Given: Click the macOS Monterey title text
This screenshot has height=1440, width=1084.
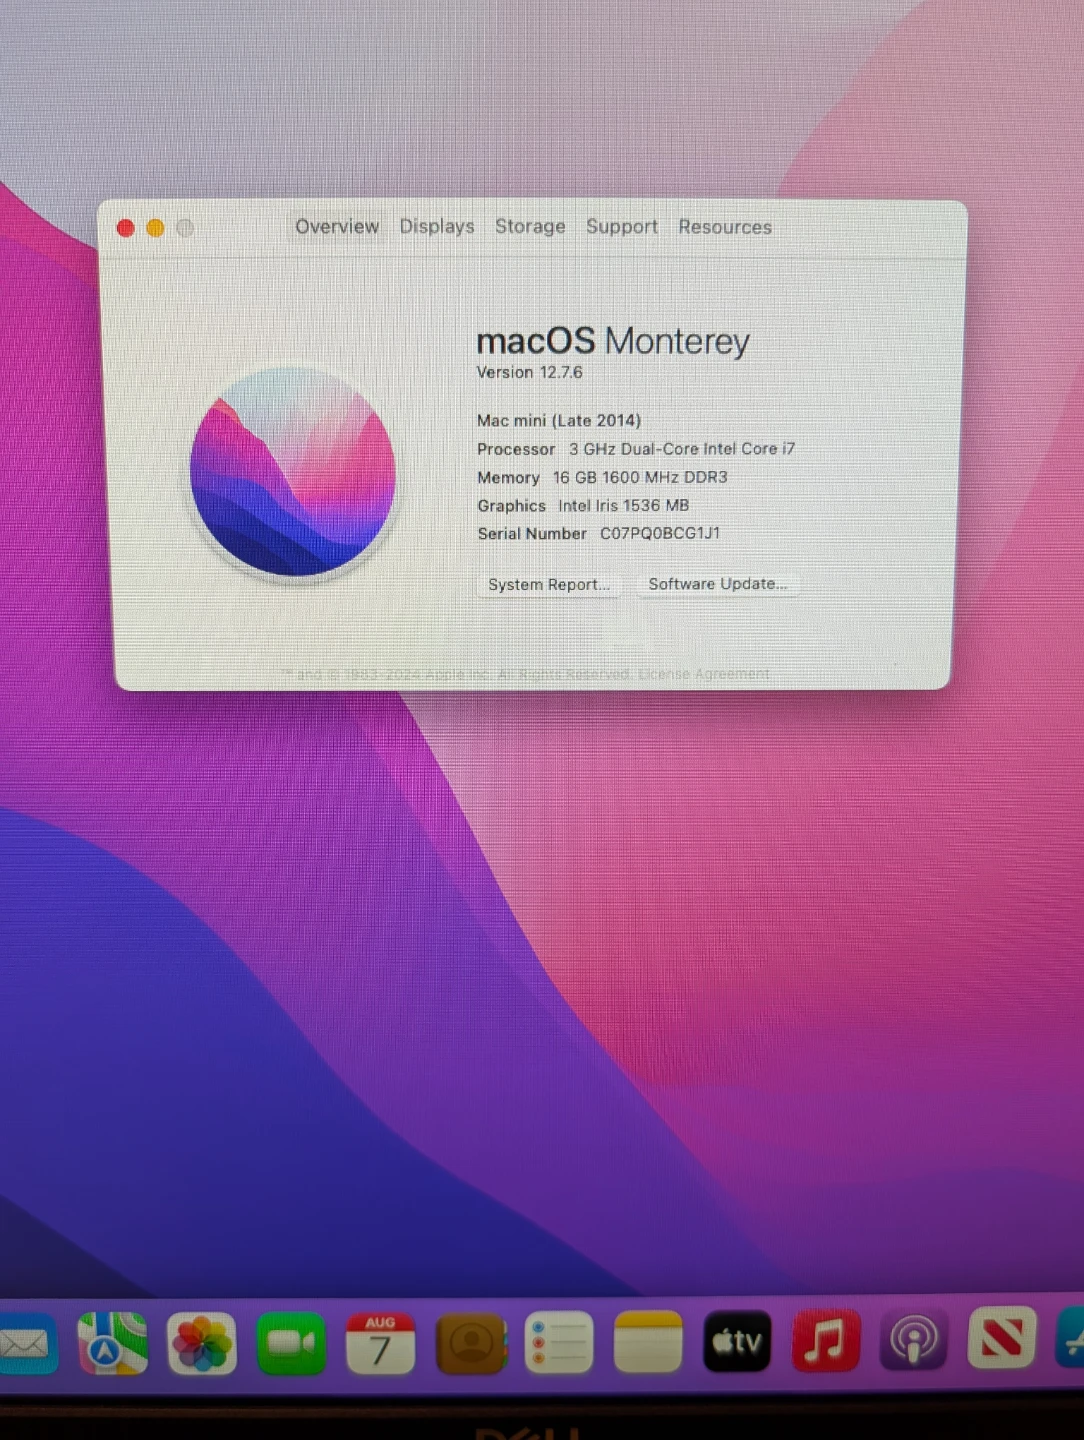Looking at the screenshot, I should coord(613,341).
